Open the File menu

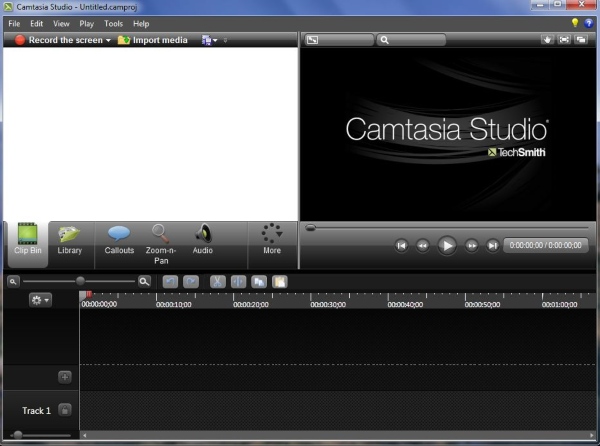[x=14, y=24]
